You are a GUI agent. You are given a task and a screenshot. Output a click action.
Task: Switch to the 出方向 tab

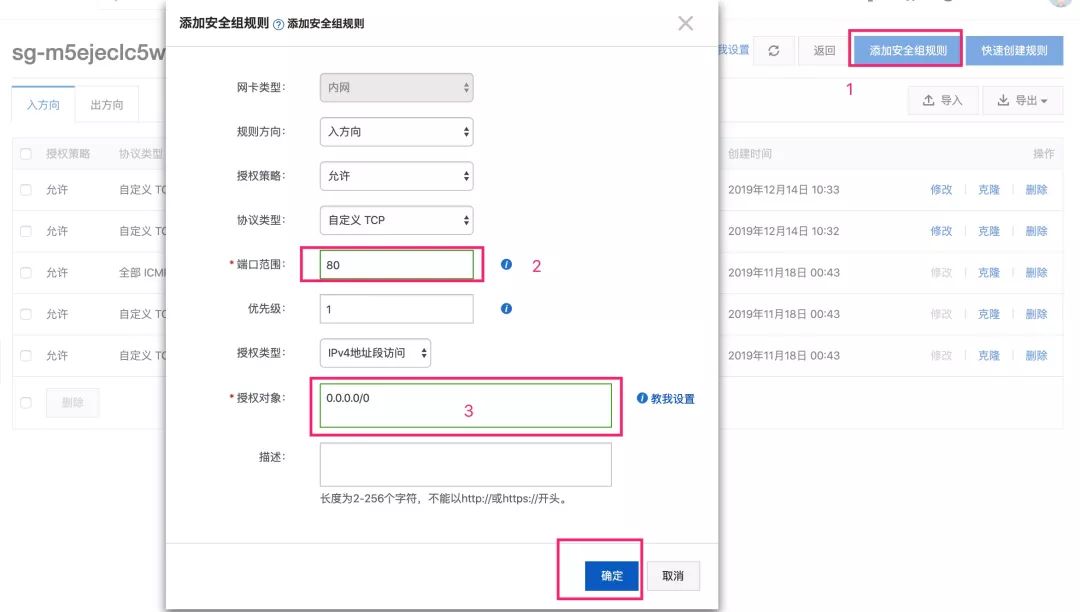click(x=107, y=105)
